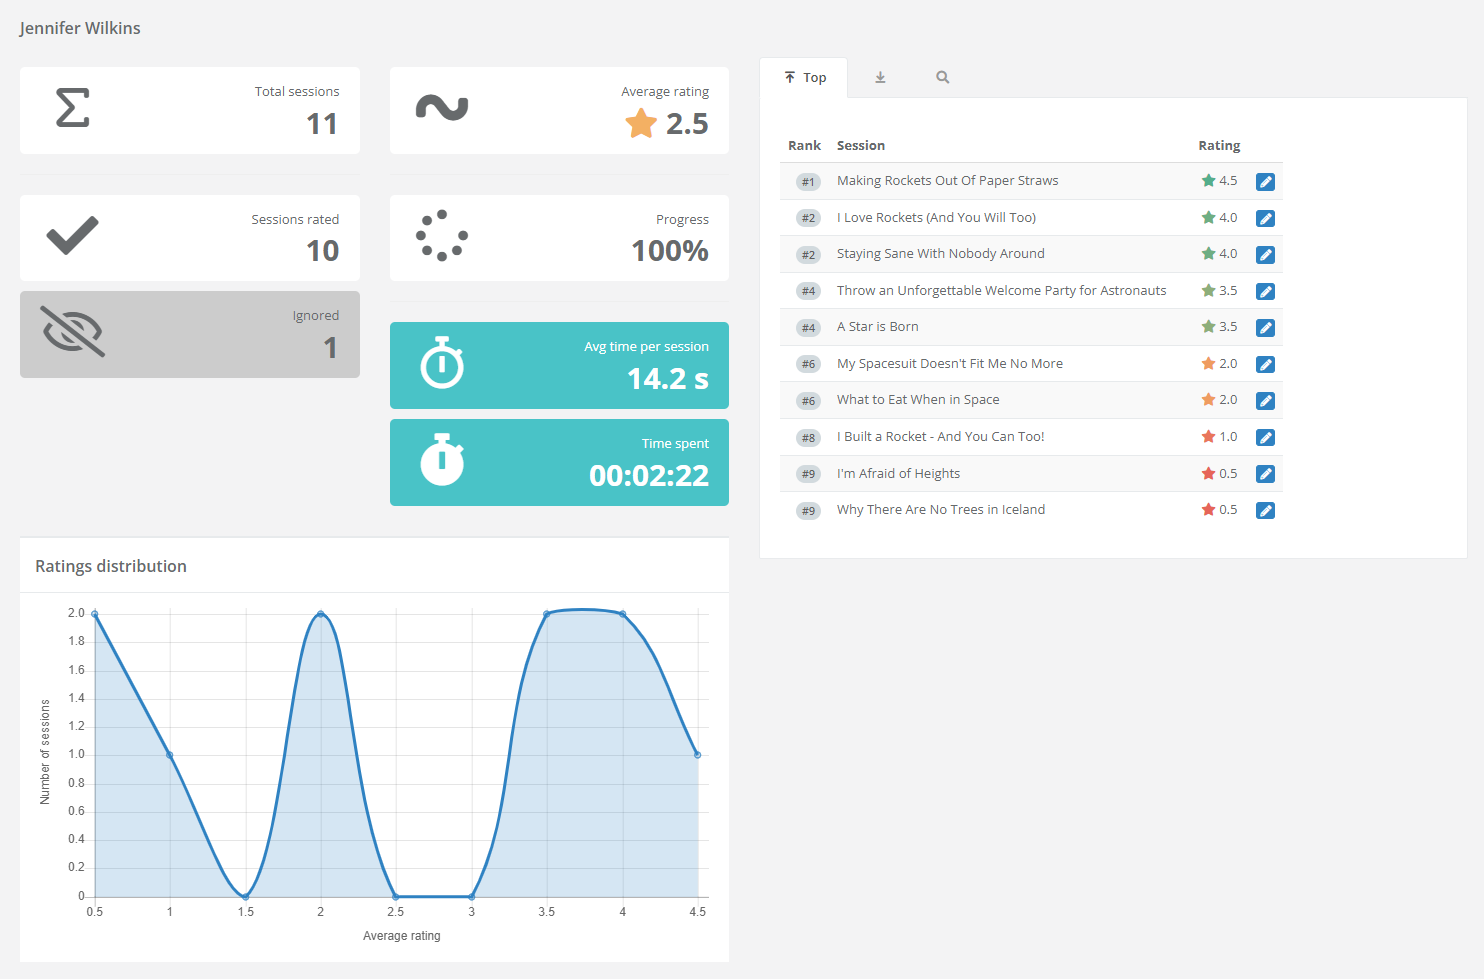Click pencil icon for My Spacesuit Doesn't Fit session
This screenshot has height=979, width=1484.
click(1265, 365)
